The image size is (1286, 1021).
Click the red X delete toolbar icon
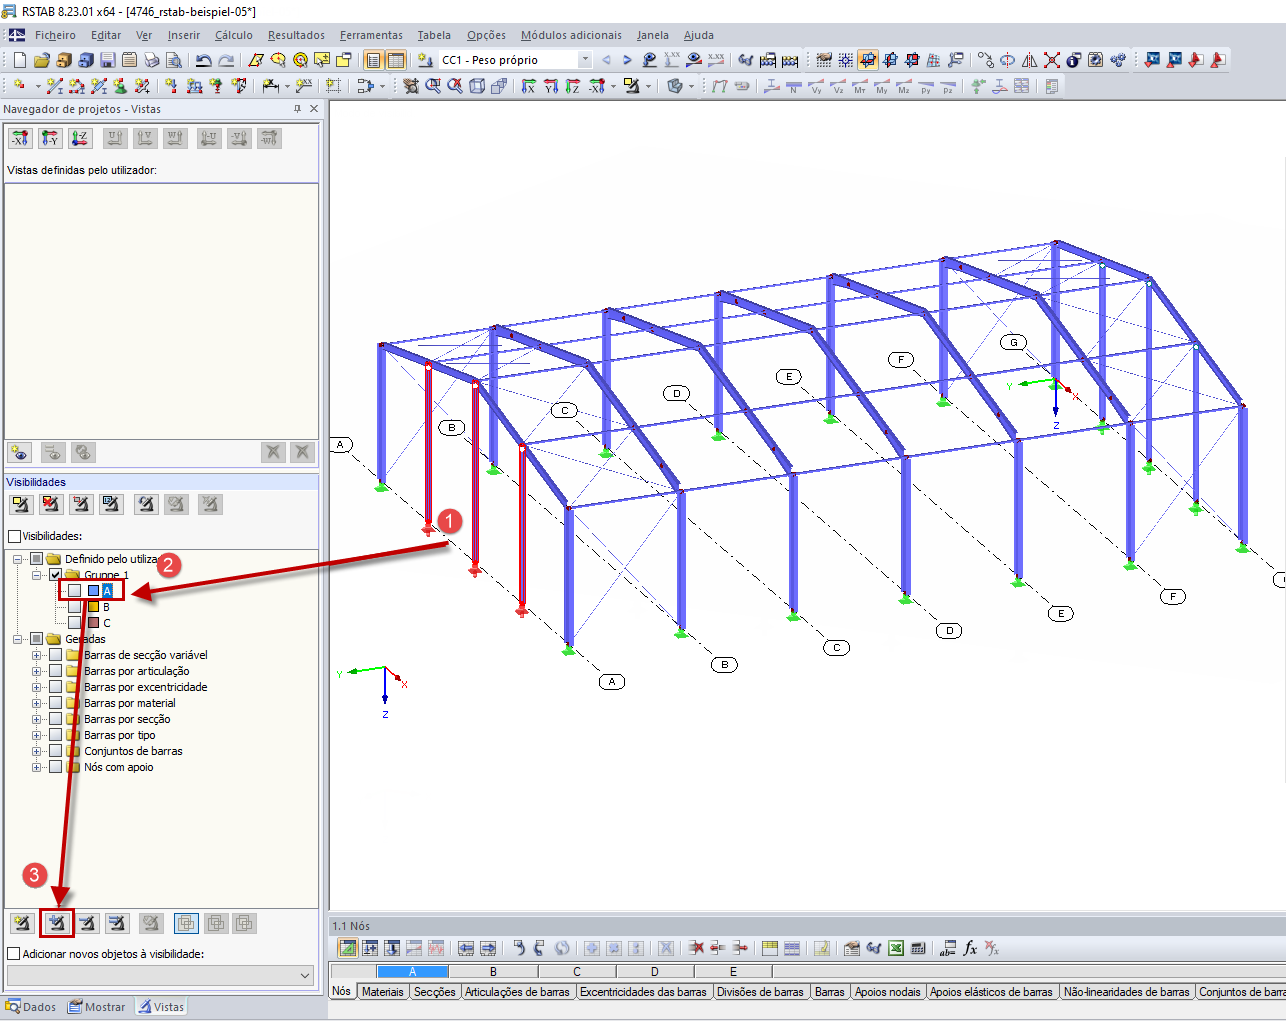tap(1052, 60)
